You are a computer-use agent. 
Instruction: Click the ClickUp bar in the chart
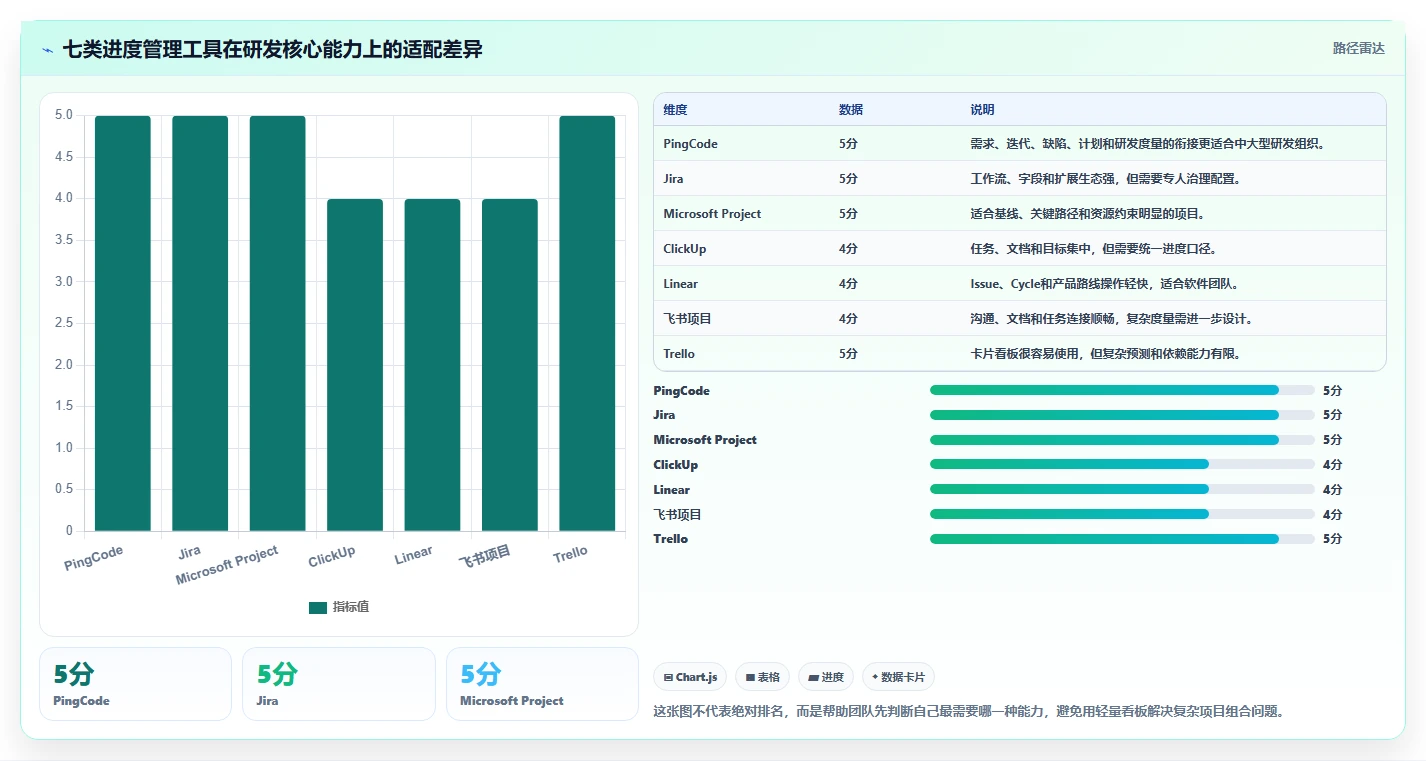point(355,365)
